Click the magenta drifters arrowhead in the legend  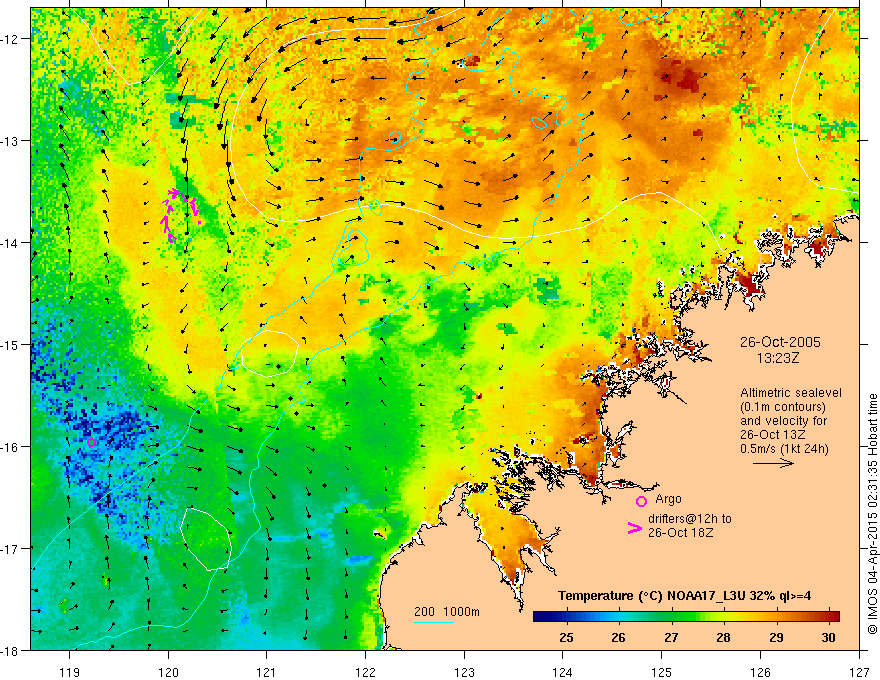pyautogui.click(x=634, y=527)
